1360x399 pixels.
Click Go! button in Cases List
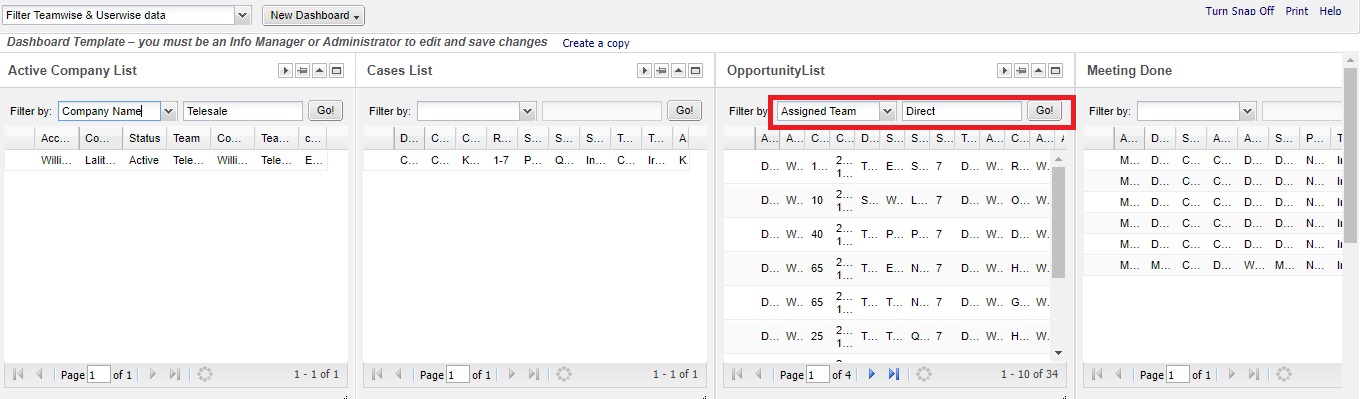pos(685,111)
